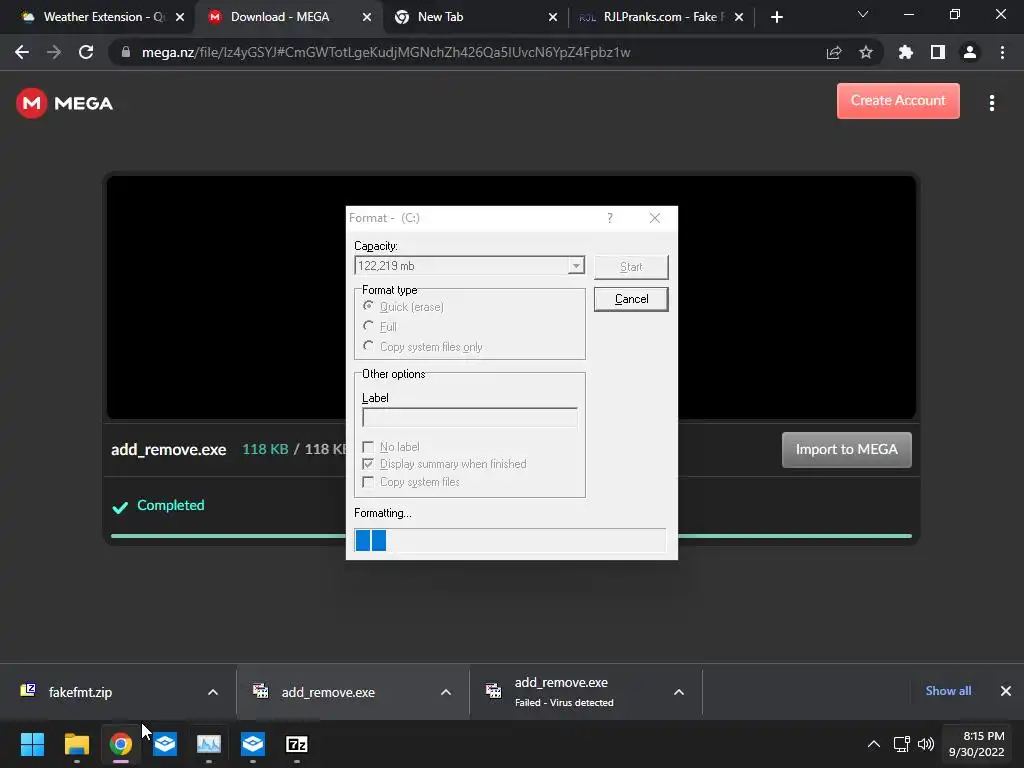Click the green MEGA download progress bar

pos(511,536)
